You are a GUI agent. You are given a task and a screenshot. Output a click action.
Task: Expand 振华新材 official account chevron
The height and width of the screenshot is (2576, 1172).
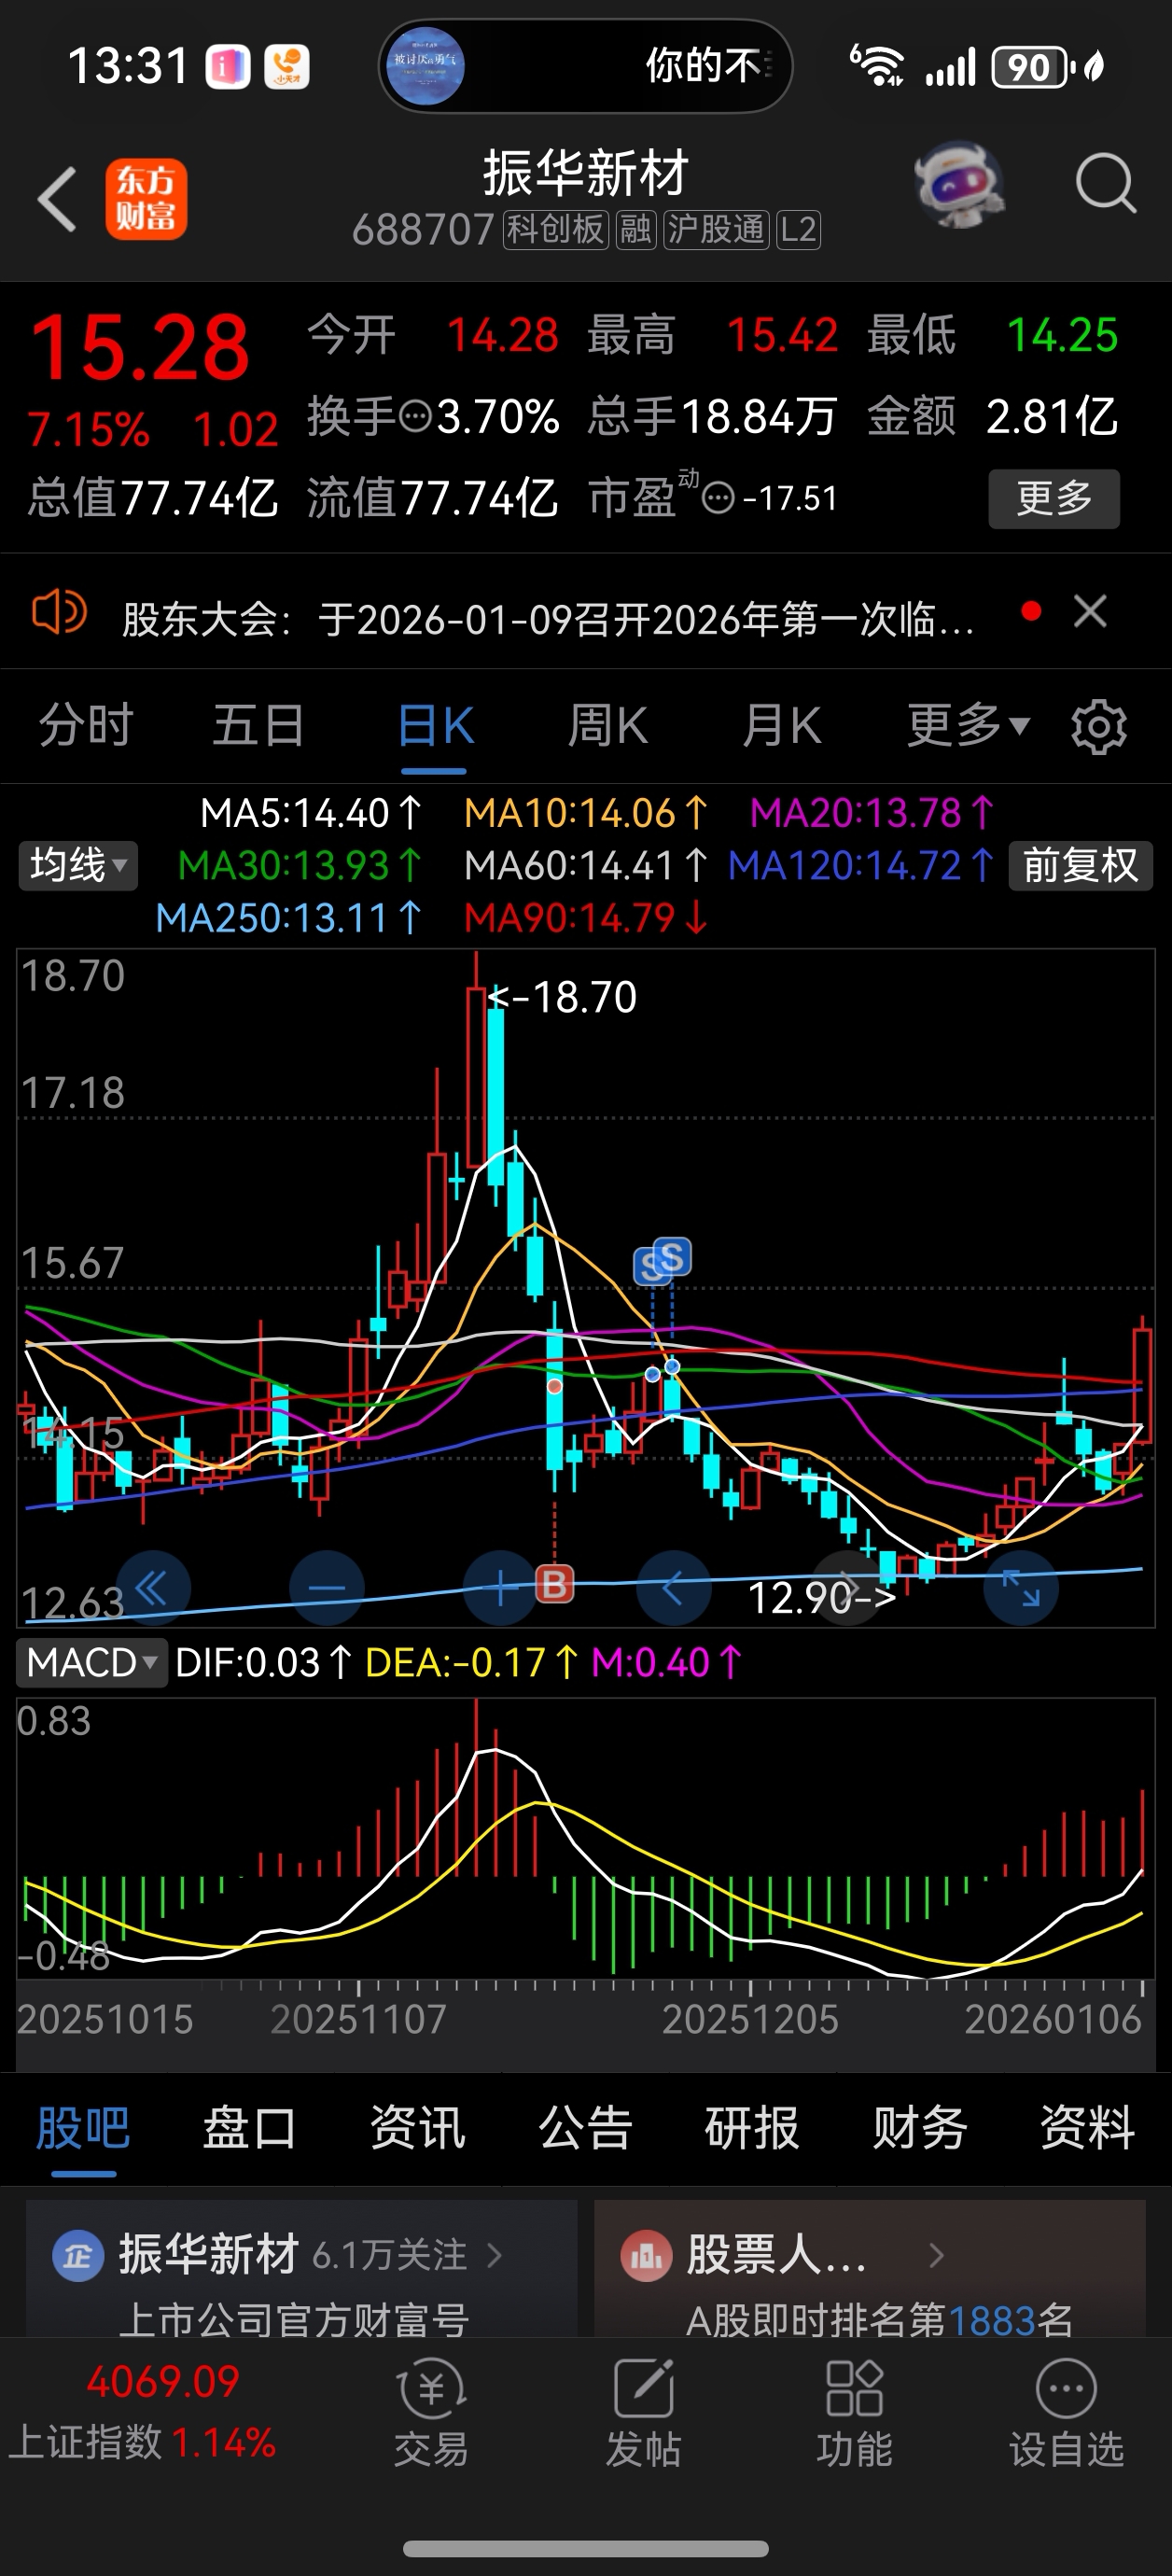click(494, 2255)
